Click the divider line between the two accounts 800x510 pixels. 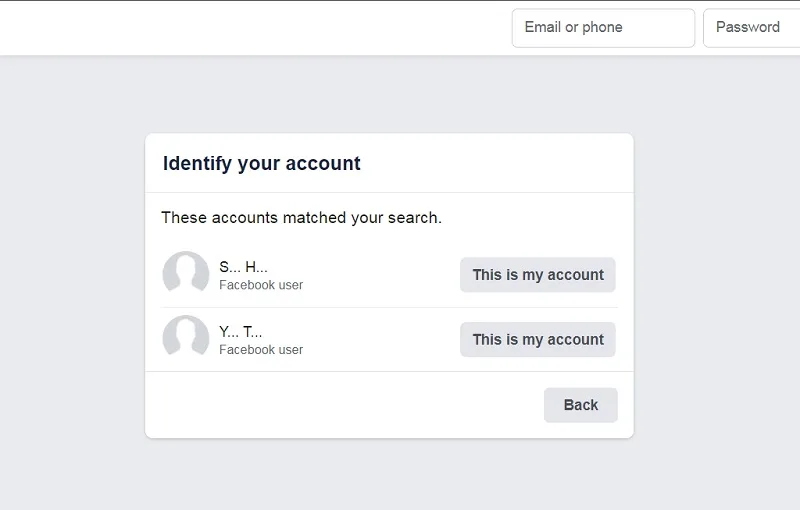[389, 308]
